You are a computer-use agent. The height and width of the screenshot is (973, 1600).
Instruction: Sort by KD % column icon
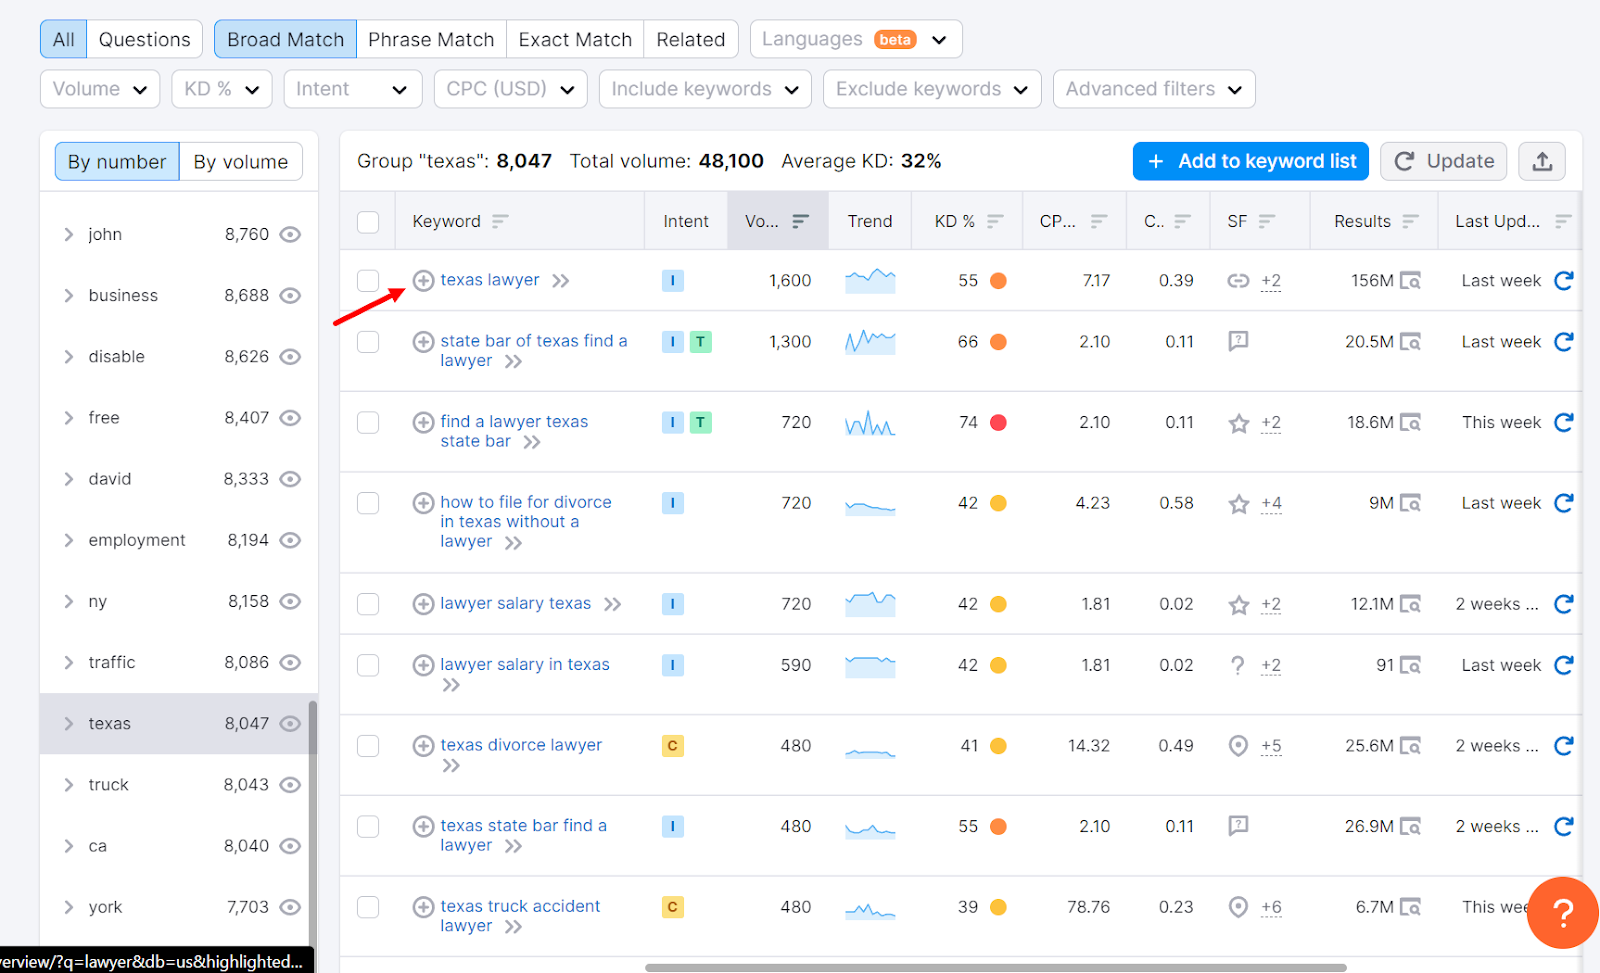(995, 221)
